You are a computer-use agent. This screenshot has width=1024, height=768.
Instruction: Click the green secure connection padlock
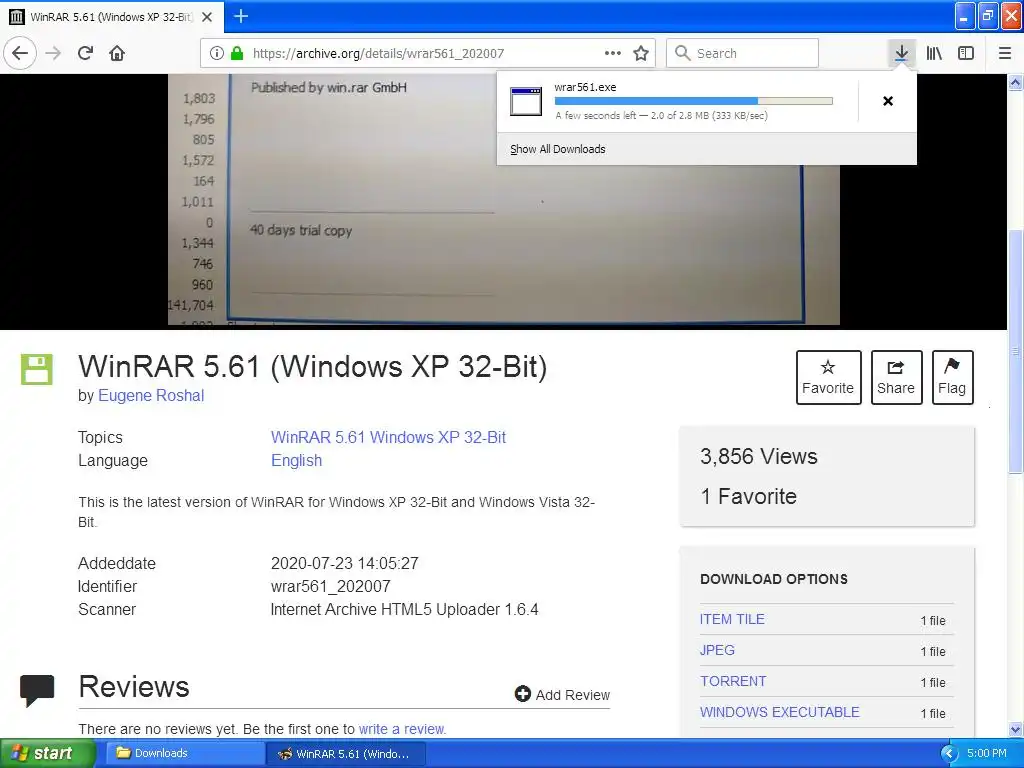(236, 53)
